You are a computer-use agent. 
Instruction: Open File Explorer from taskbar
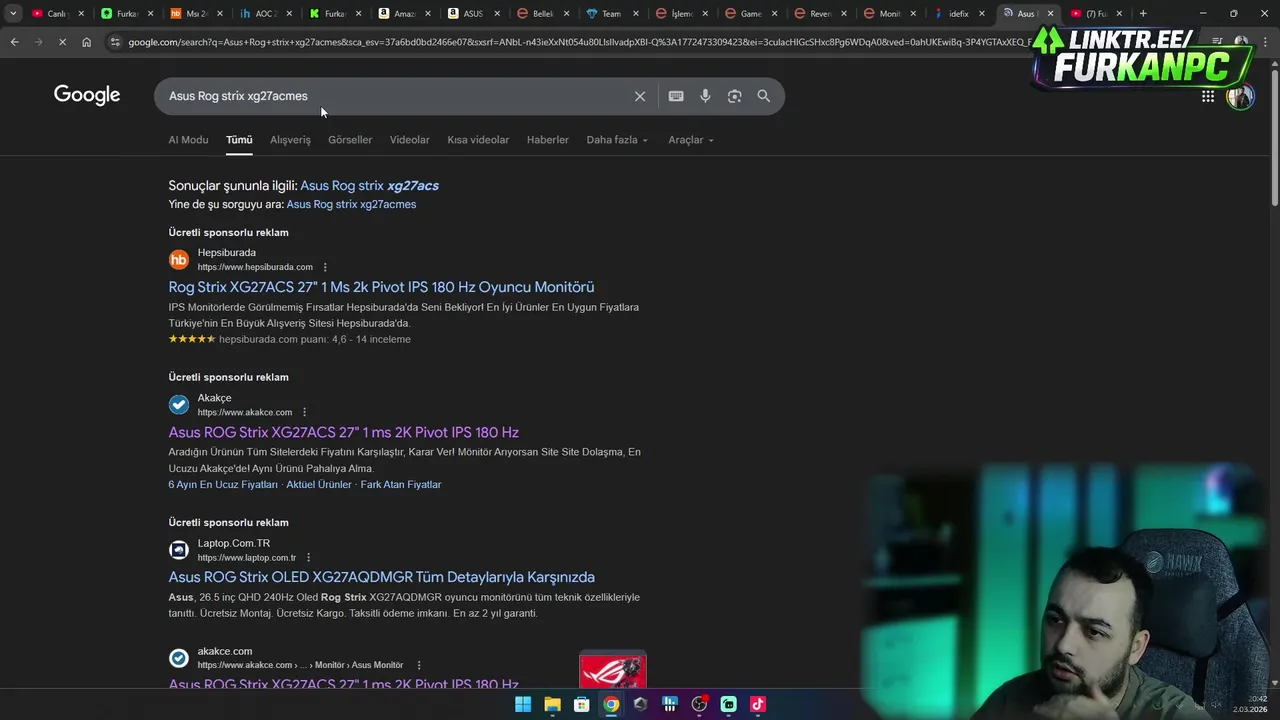[552, 704]
